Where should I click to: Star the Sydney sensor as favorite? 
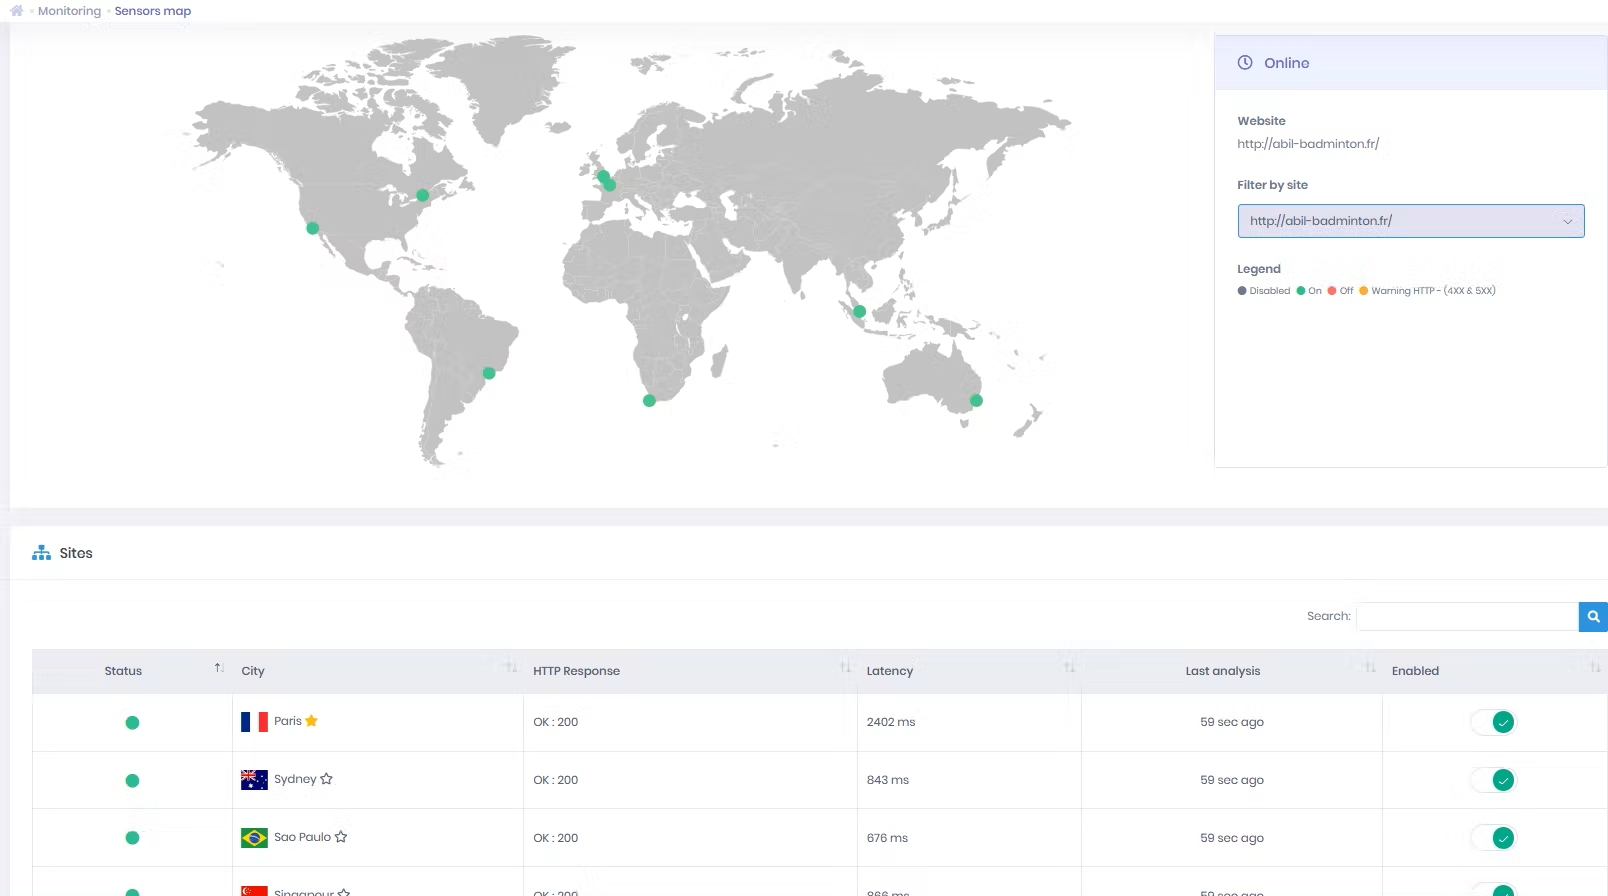326,779
